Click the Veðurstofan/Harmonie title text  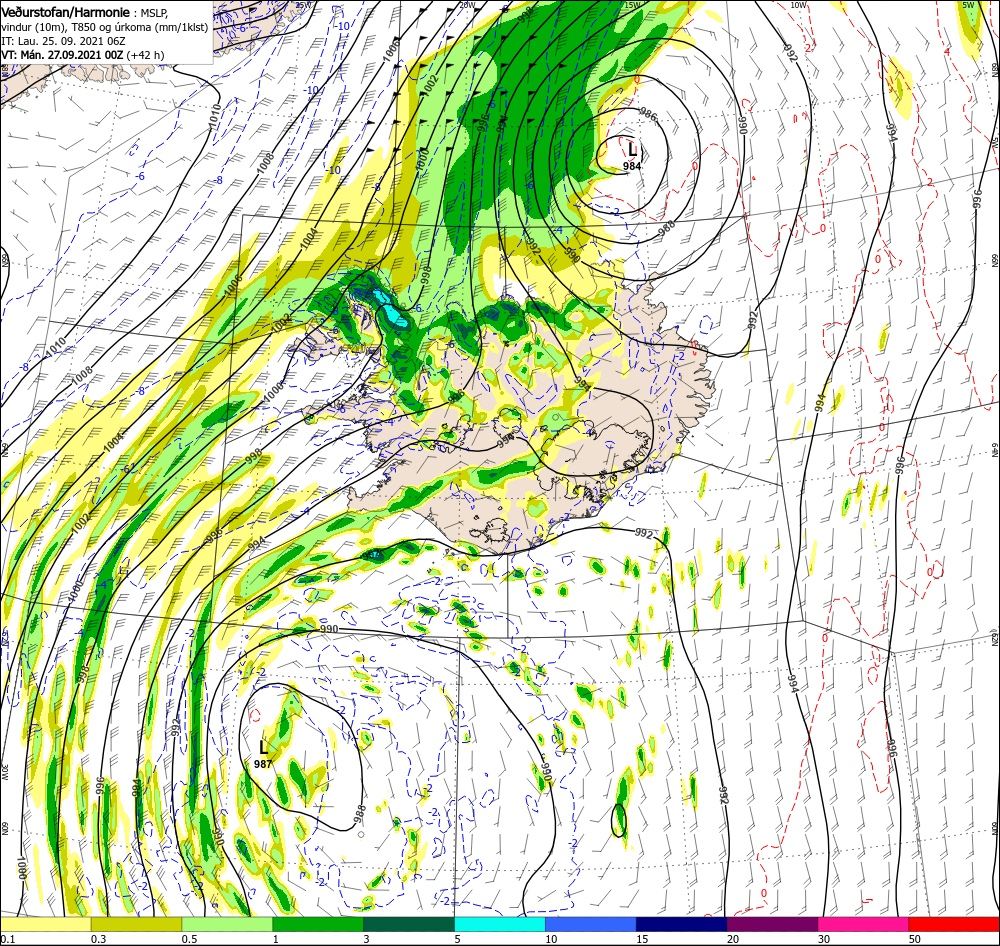pos(66,12)
